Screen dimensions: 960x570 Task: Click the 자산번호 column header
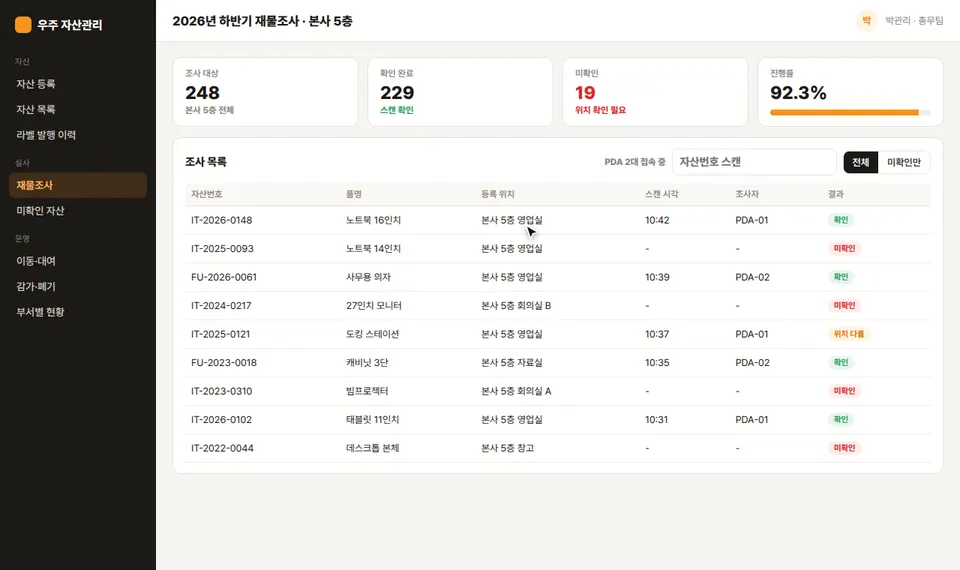click(206, 194)
